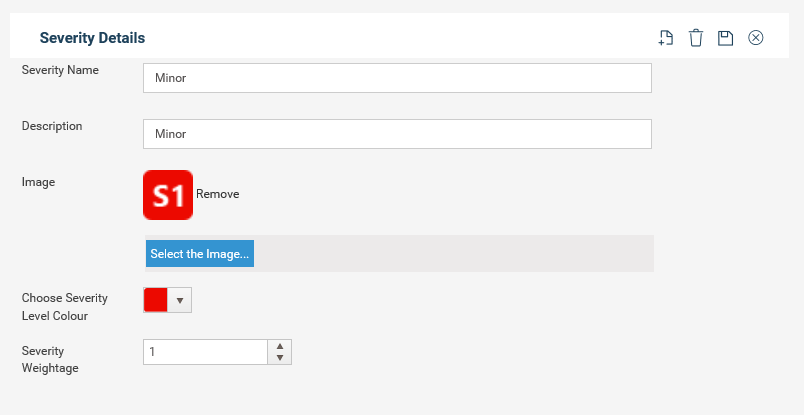Image resolution: width=804 pixels, height=415 pixels.
Task: Focus the Severity Name input field
Action: [397, 78]
